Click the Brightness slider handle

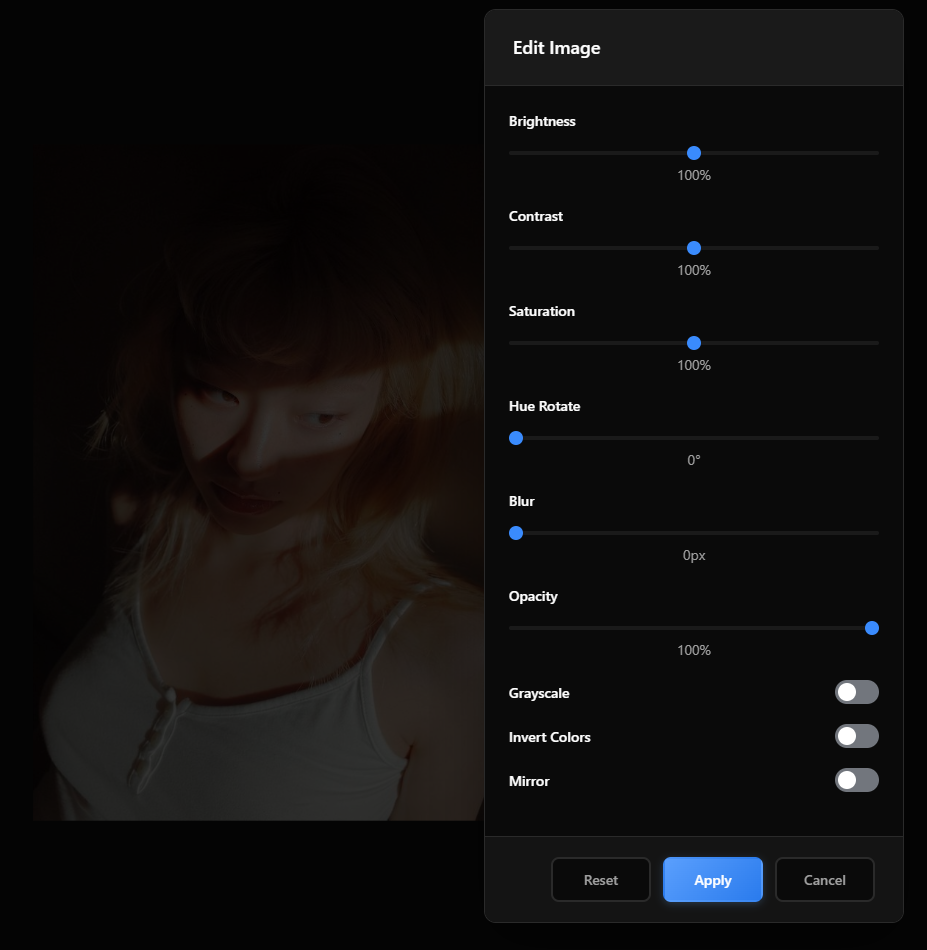694,153
